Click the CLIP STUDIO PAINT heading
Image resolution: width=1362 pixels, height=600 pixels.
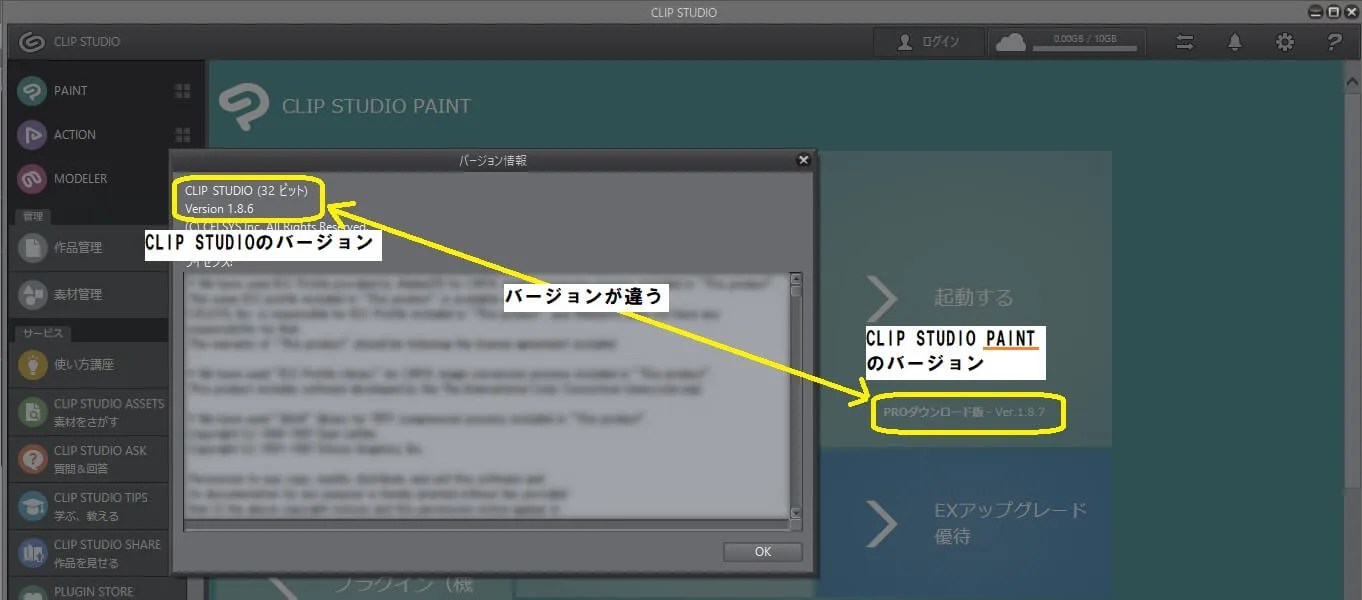point(376,106)
